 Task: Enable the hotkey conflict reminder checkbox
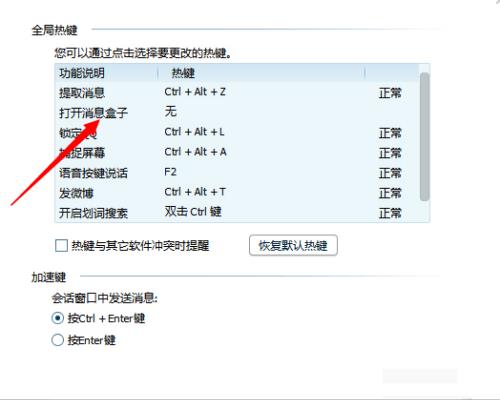tap(61, 246)
